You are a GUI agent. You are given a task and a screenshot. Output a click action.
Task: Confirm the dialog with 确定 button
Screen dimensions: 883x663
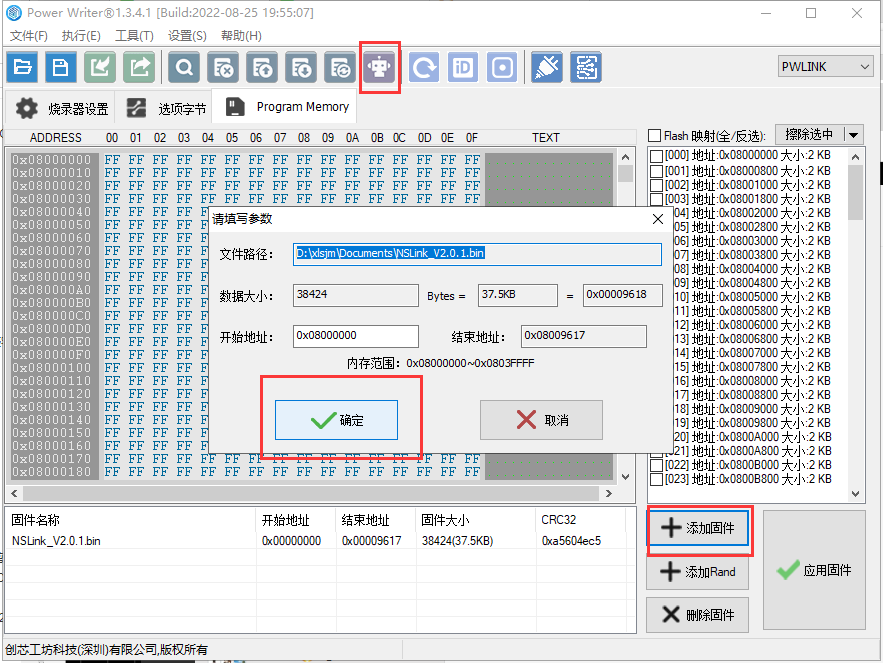coord(337,420)
